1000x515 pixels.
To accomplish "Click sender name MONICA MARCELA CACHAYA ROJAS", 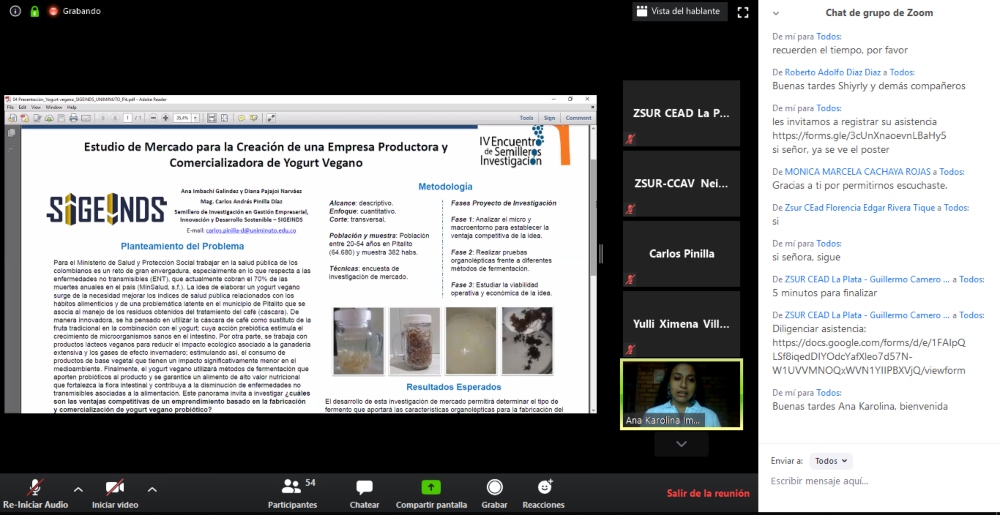I will pos(857,171).
